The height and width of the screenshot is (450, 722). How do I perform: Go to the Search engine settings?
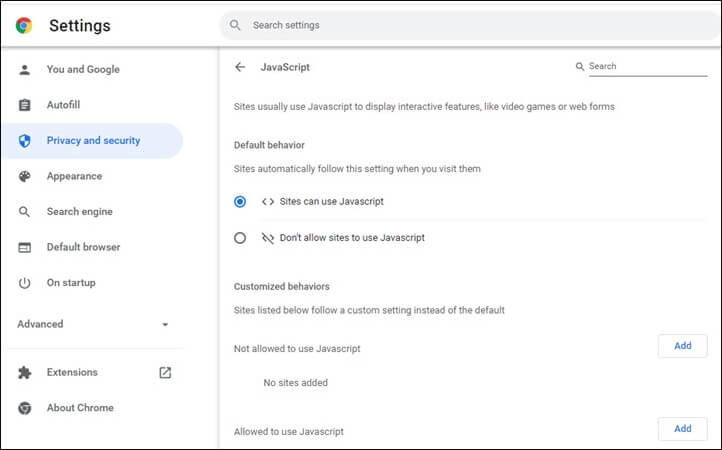79,212
